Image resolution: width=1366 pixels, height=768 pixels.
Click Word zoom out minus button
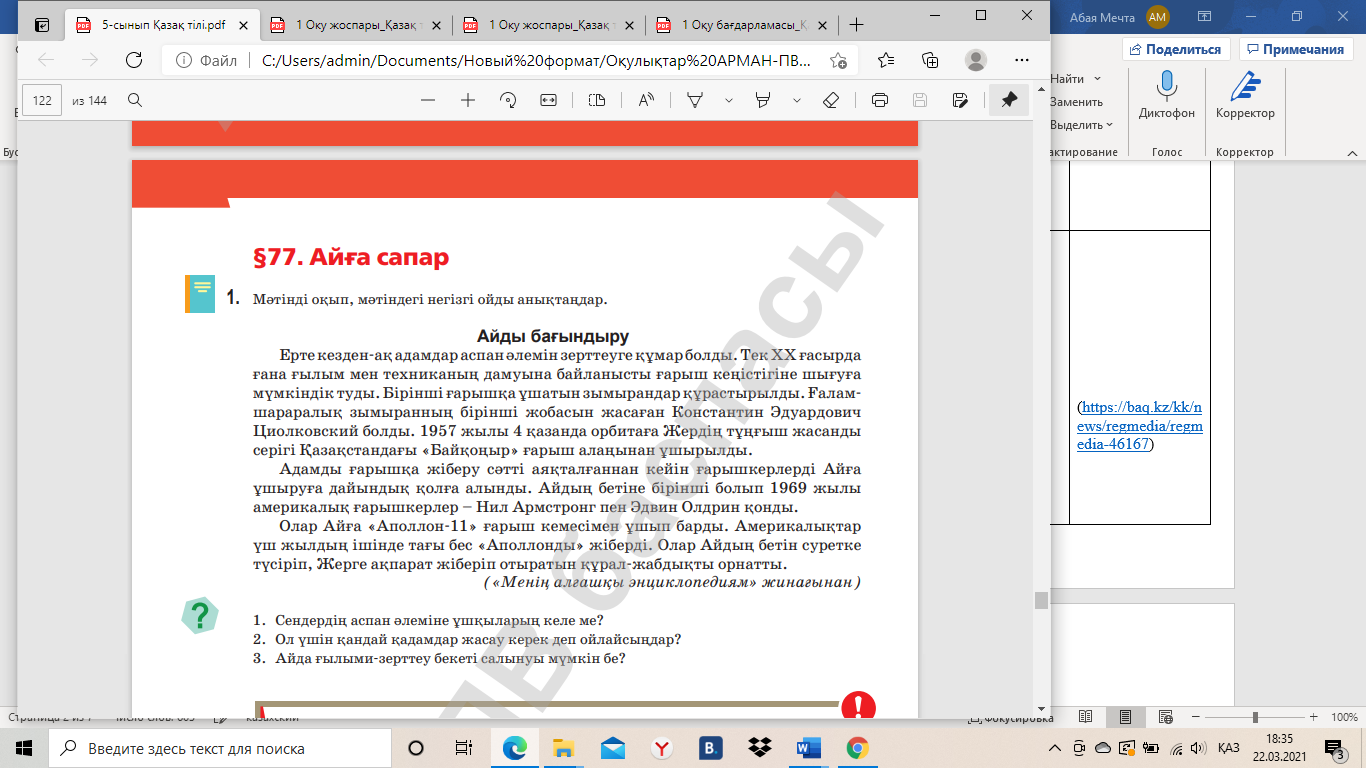coord(1196,718)
